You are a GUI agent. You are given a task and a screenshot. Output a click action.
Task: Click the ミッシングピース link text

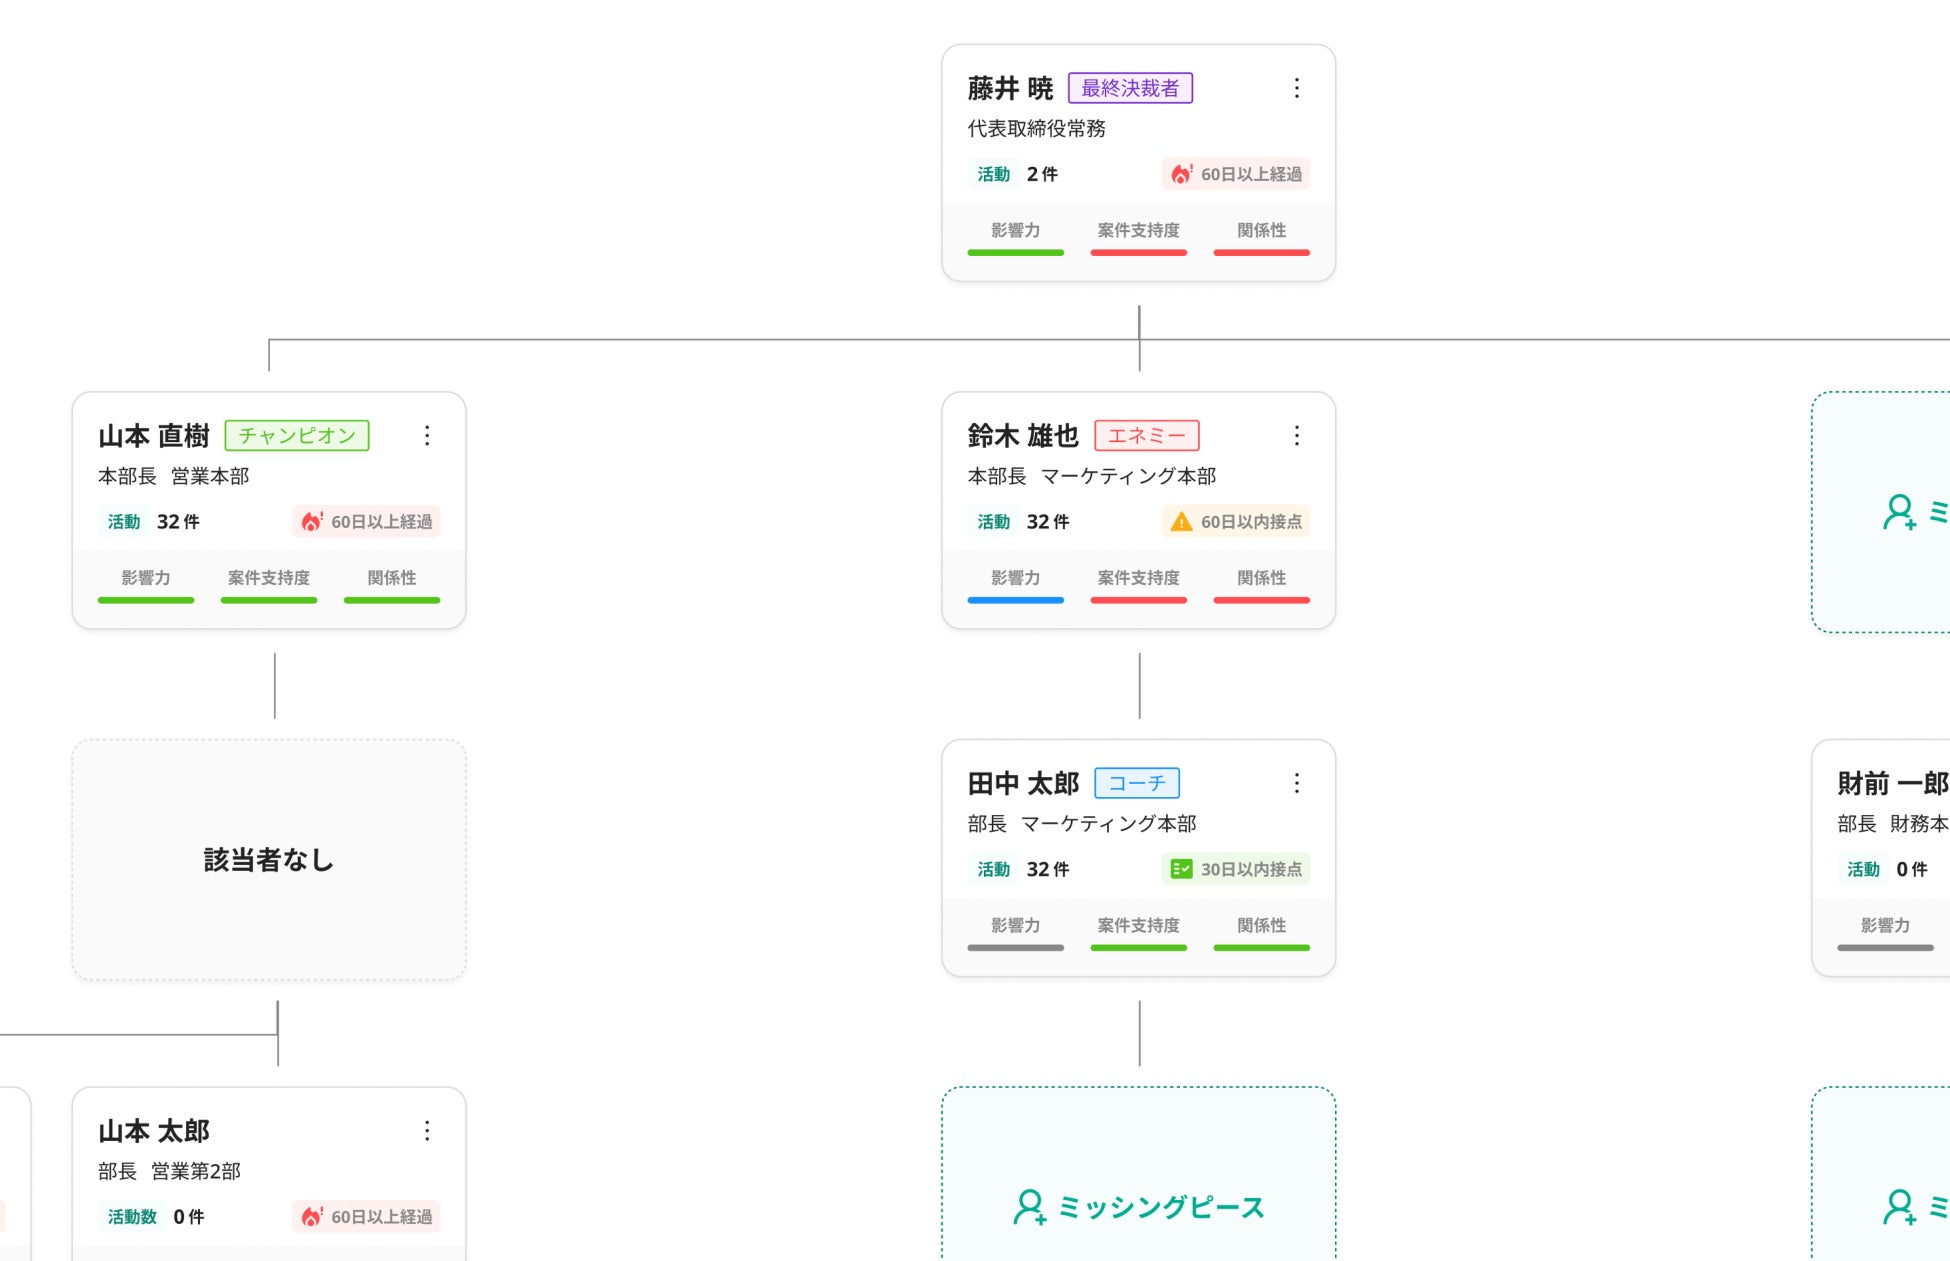(x=1161, y=1207)
